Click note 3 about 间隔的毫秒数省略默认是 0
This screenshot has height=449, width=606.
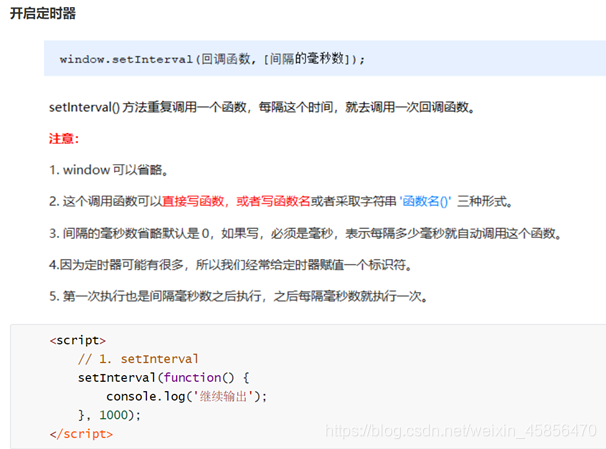(x=305, y=233)
